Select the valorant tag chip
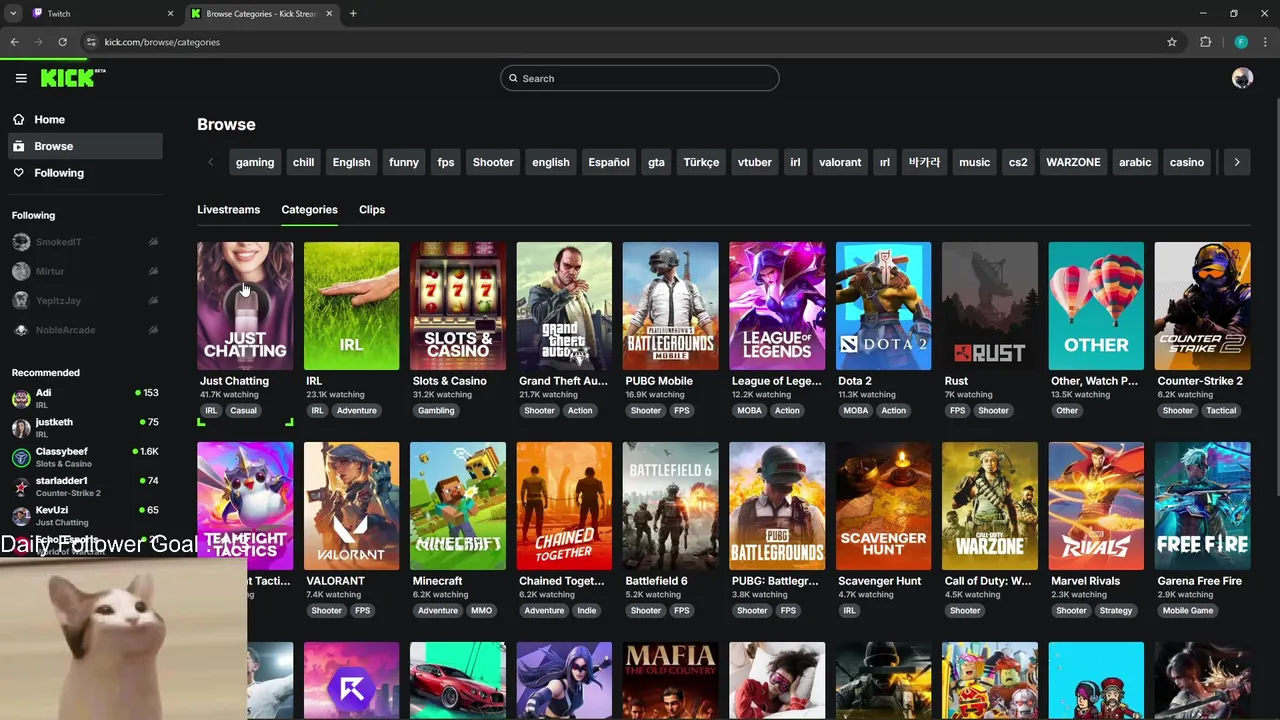The width and height of the screenshot is (1280, 720). 840,162
